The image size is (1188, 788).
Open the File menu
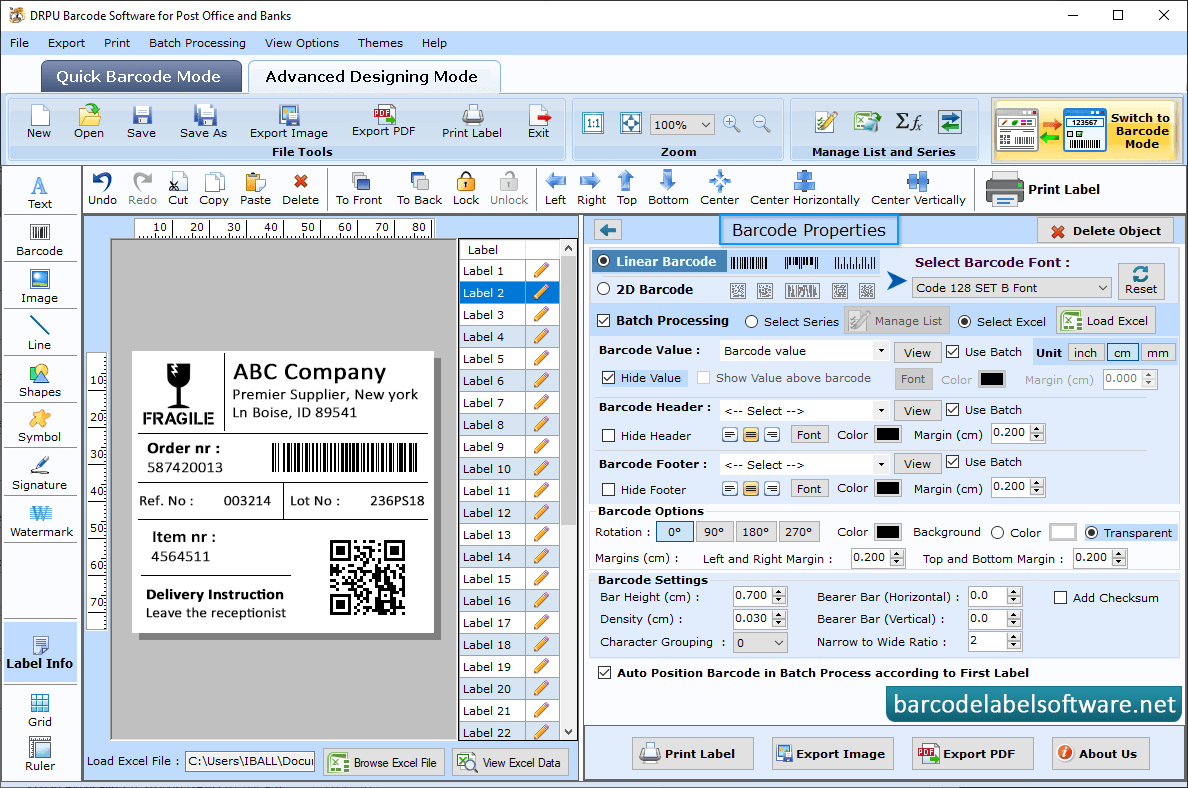tap(20, 43)
